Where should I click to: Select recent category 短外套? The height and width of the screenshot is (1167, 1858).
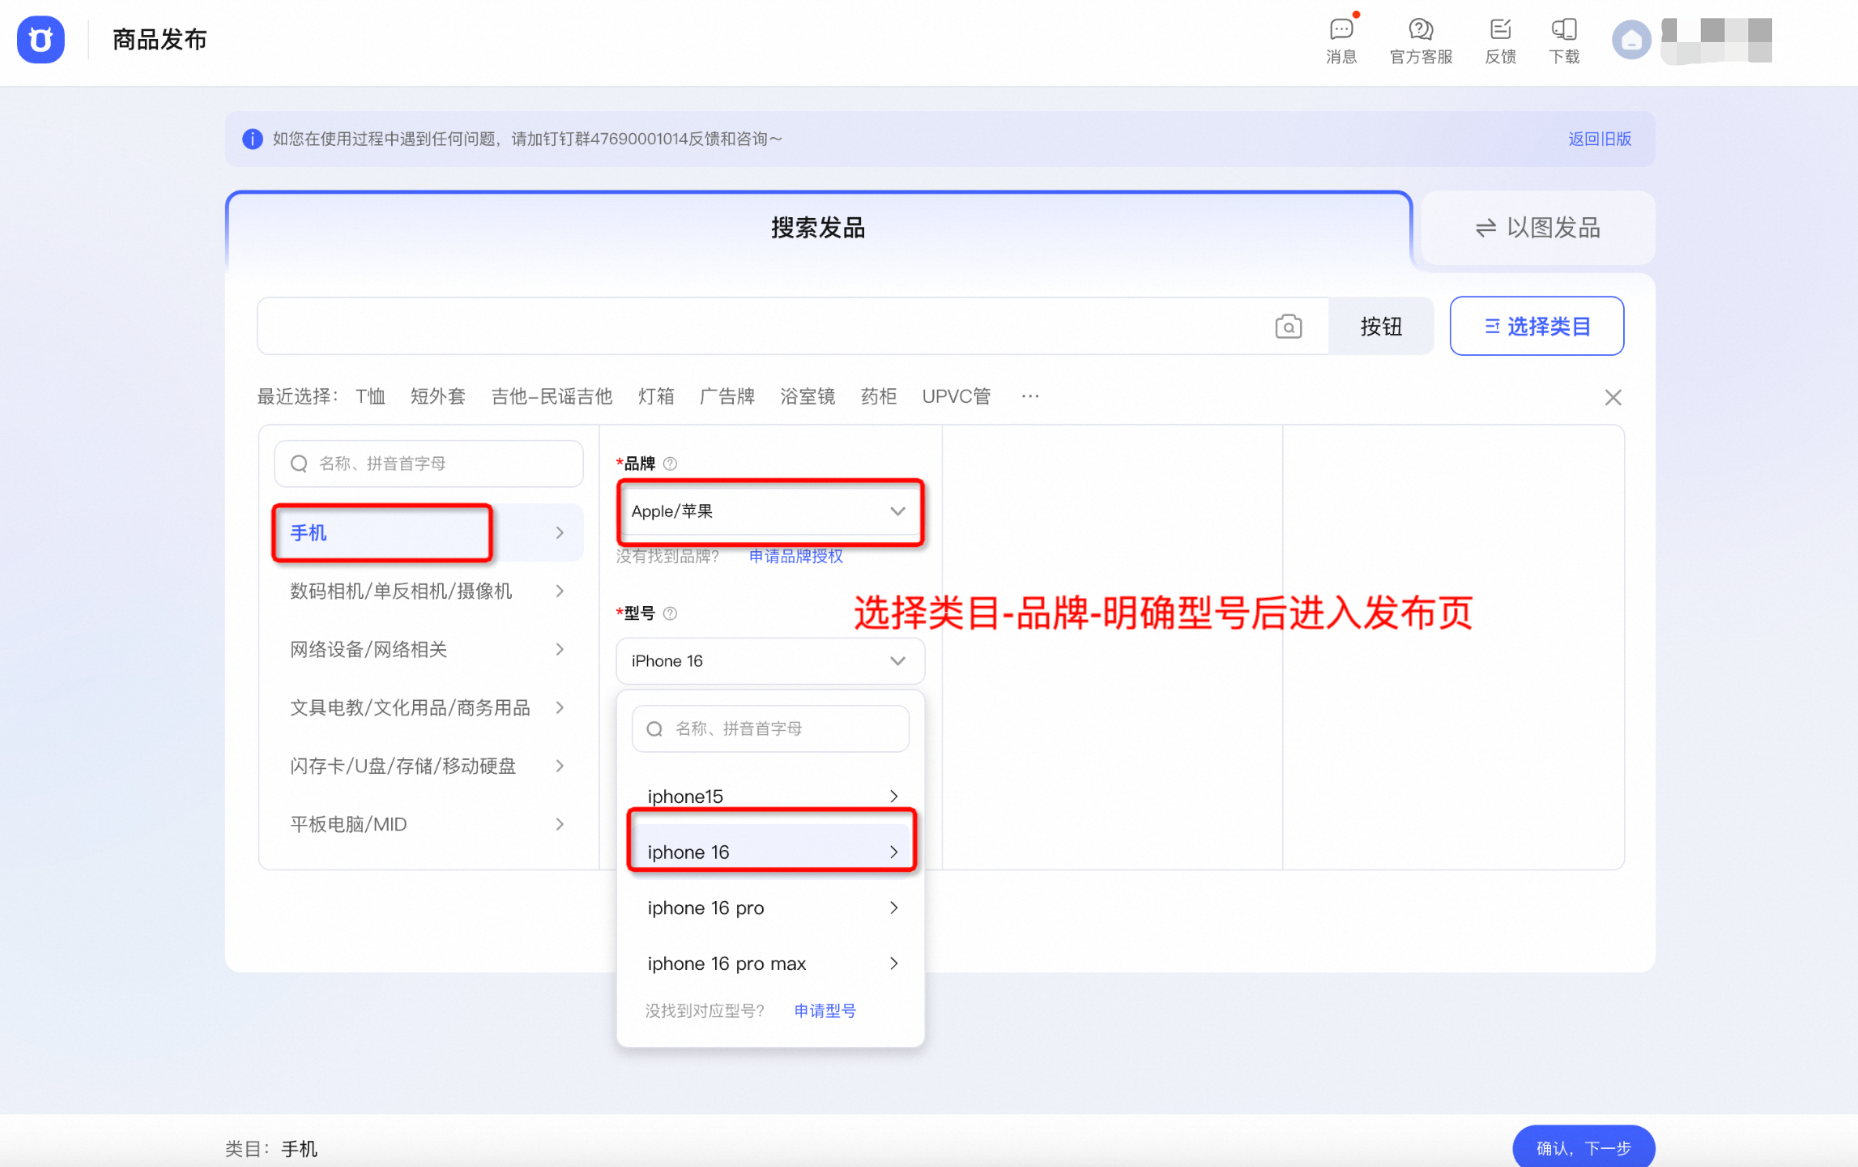click(x=438, y=397)
